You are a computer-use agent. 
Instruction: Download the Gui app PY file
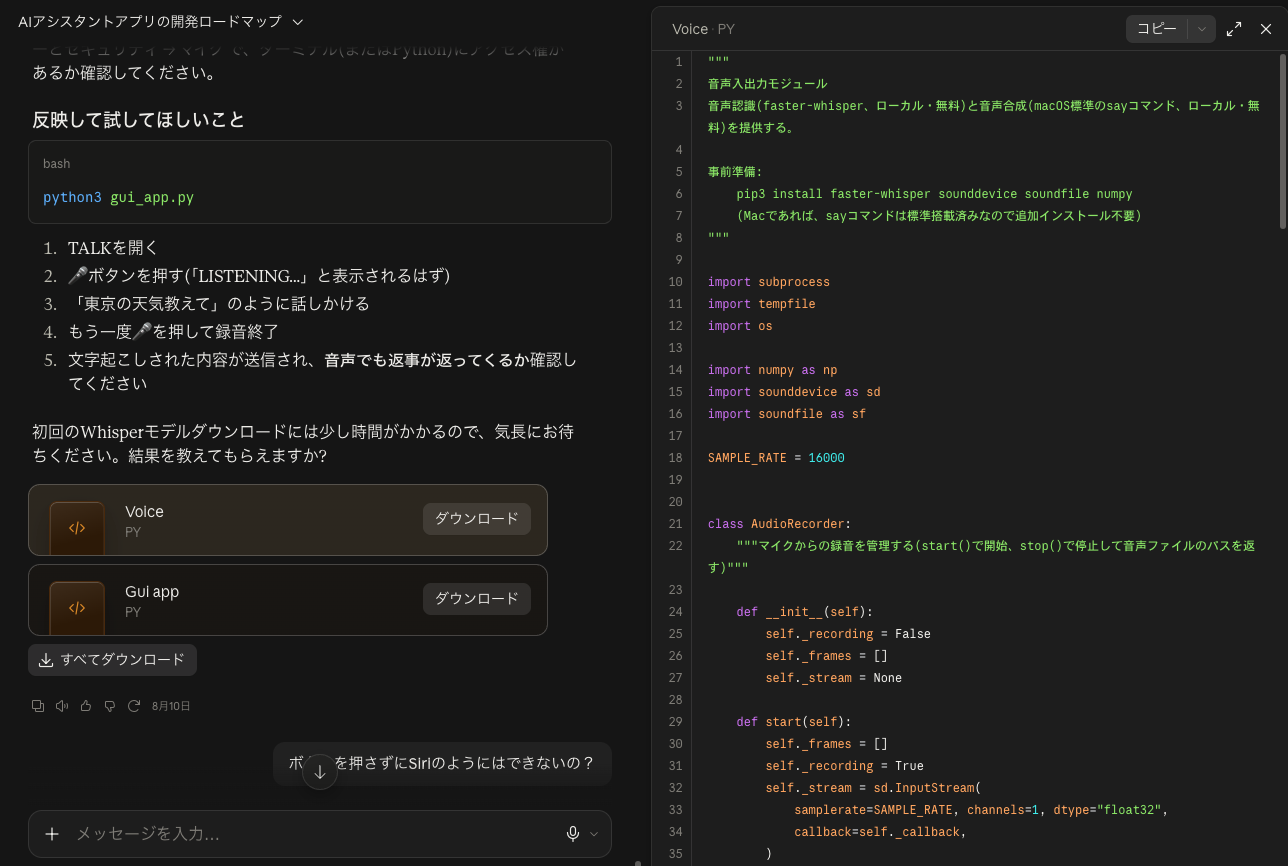pos(477,598)
